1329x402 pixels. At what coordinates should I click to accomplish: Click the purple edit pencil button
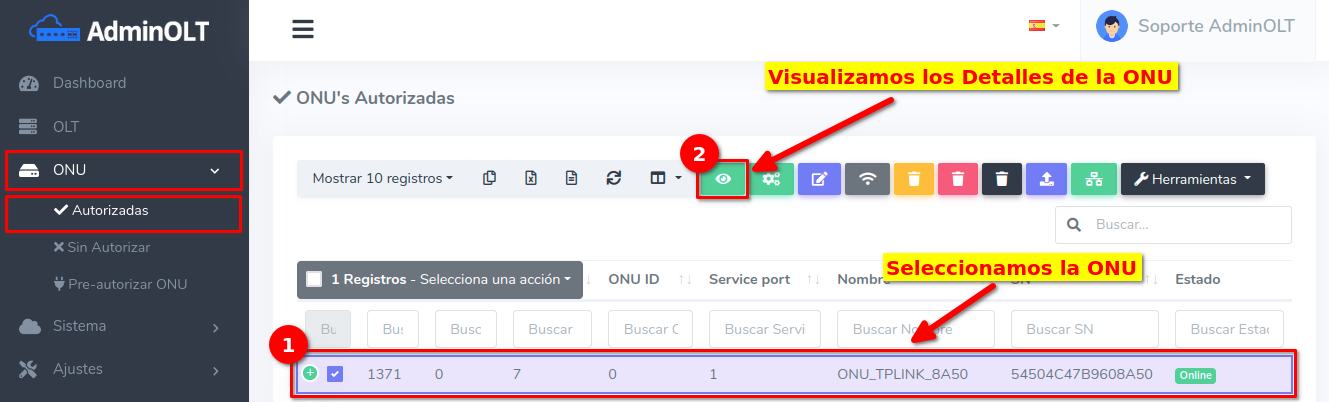[819, 179]
